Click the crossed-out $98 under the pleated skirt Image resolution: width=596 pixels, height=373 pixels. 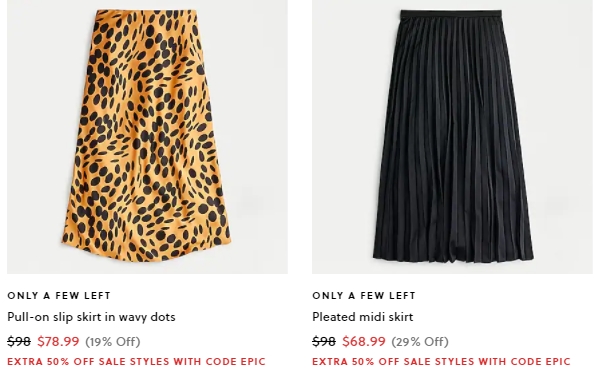tap(324, 341)
